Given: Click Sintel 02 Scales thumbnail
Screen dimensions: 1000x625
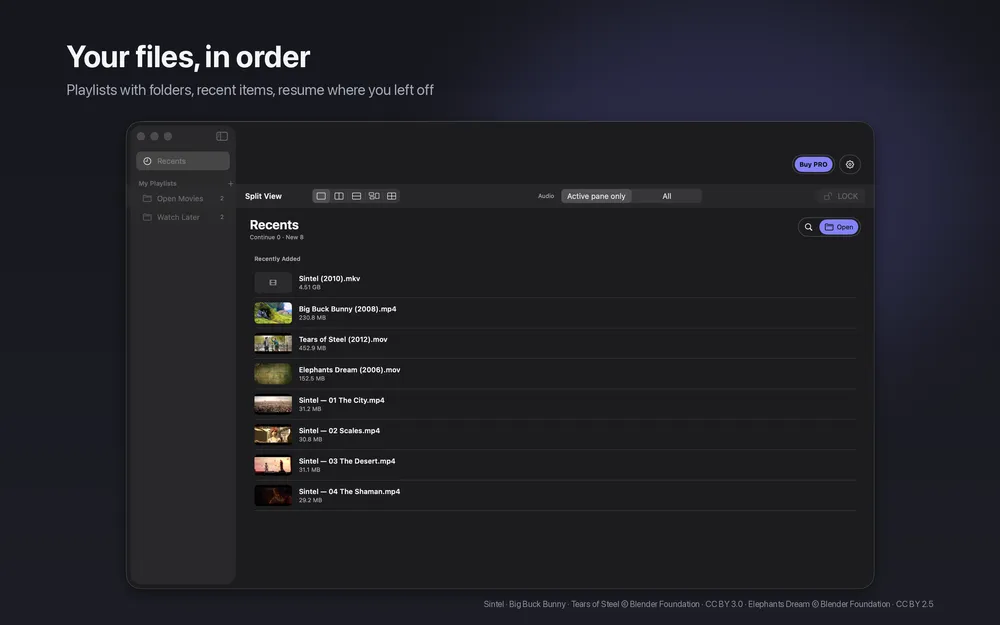Looking at the screenshot, I should 273,434.
